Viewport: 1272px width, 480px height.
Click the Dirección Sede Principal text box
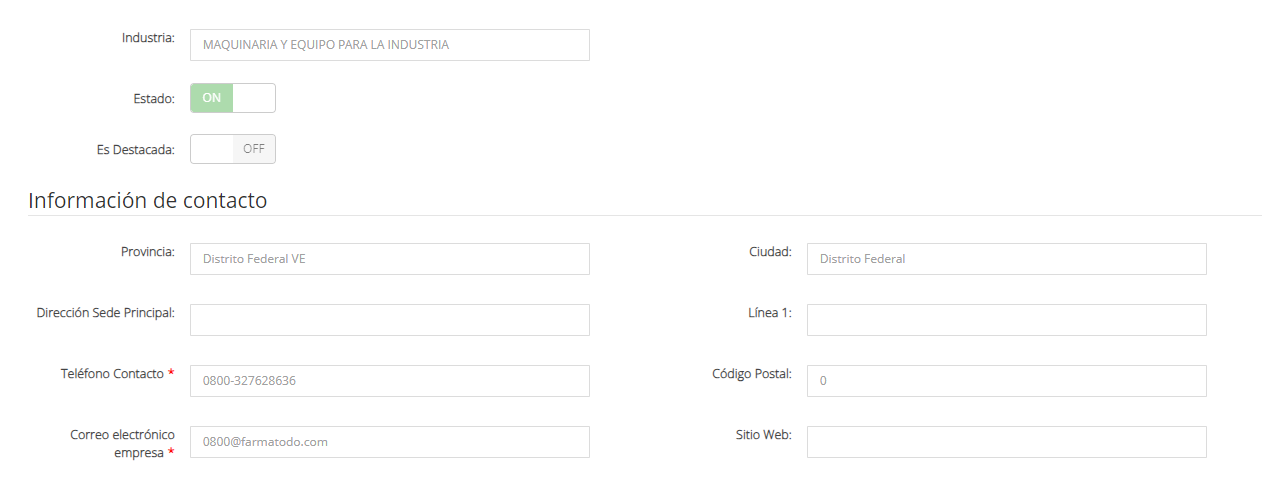pyautogui.click(x=389, y=320)
